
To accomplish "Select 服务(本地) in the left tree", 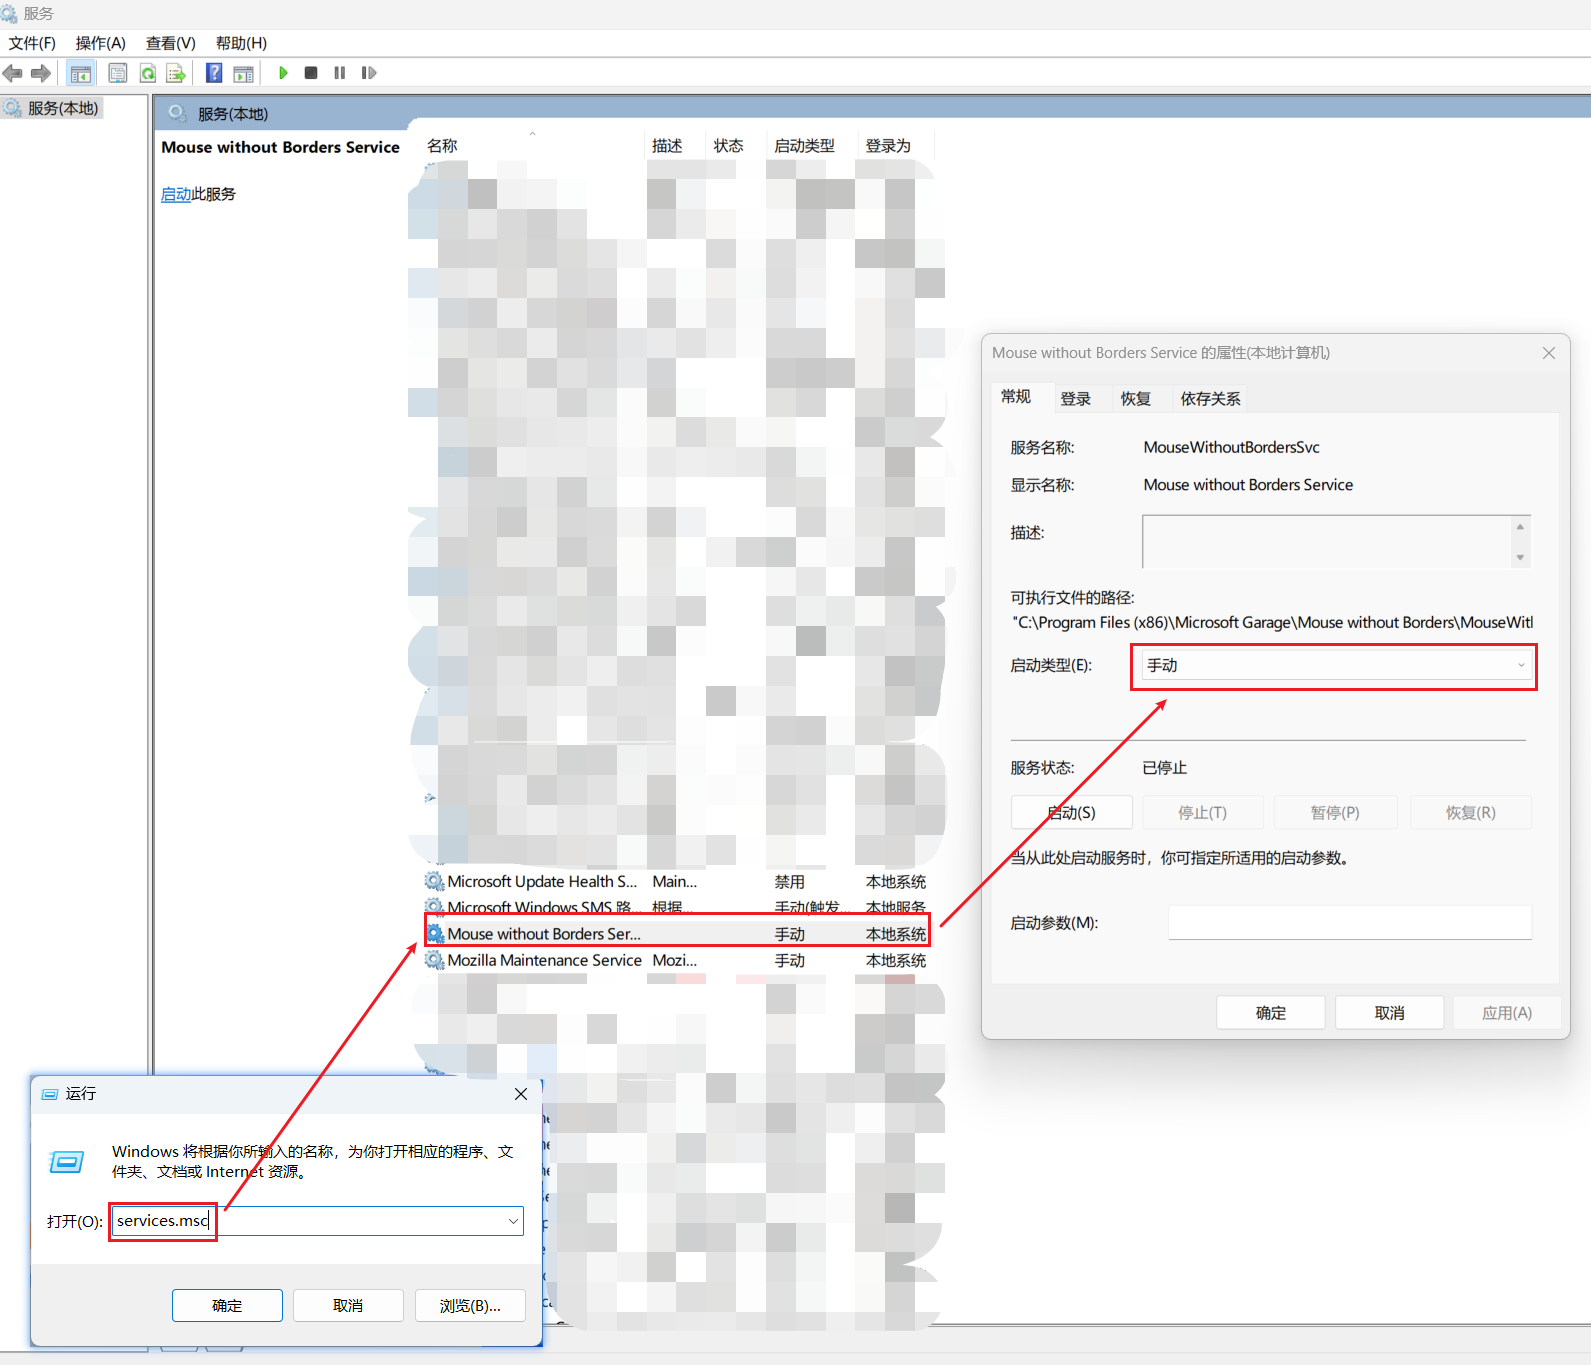I will pos(63,108).
